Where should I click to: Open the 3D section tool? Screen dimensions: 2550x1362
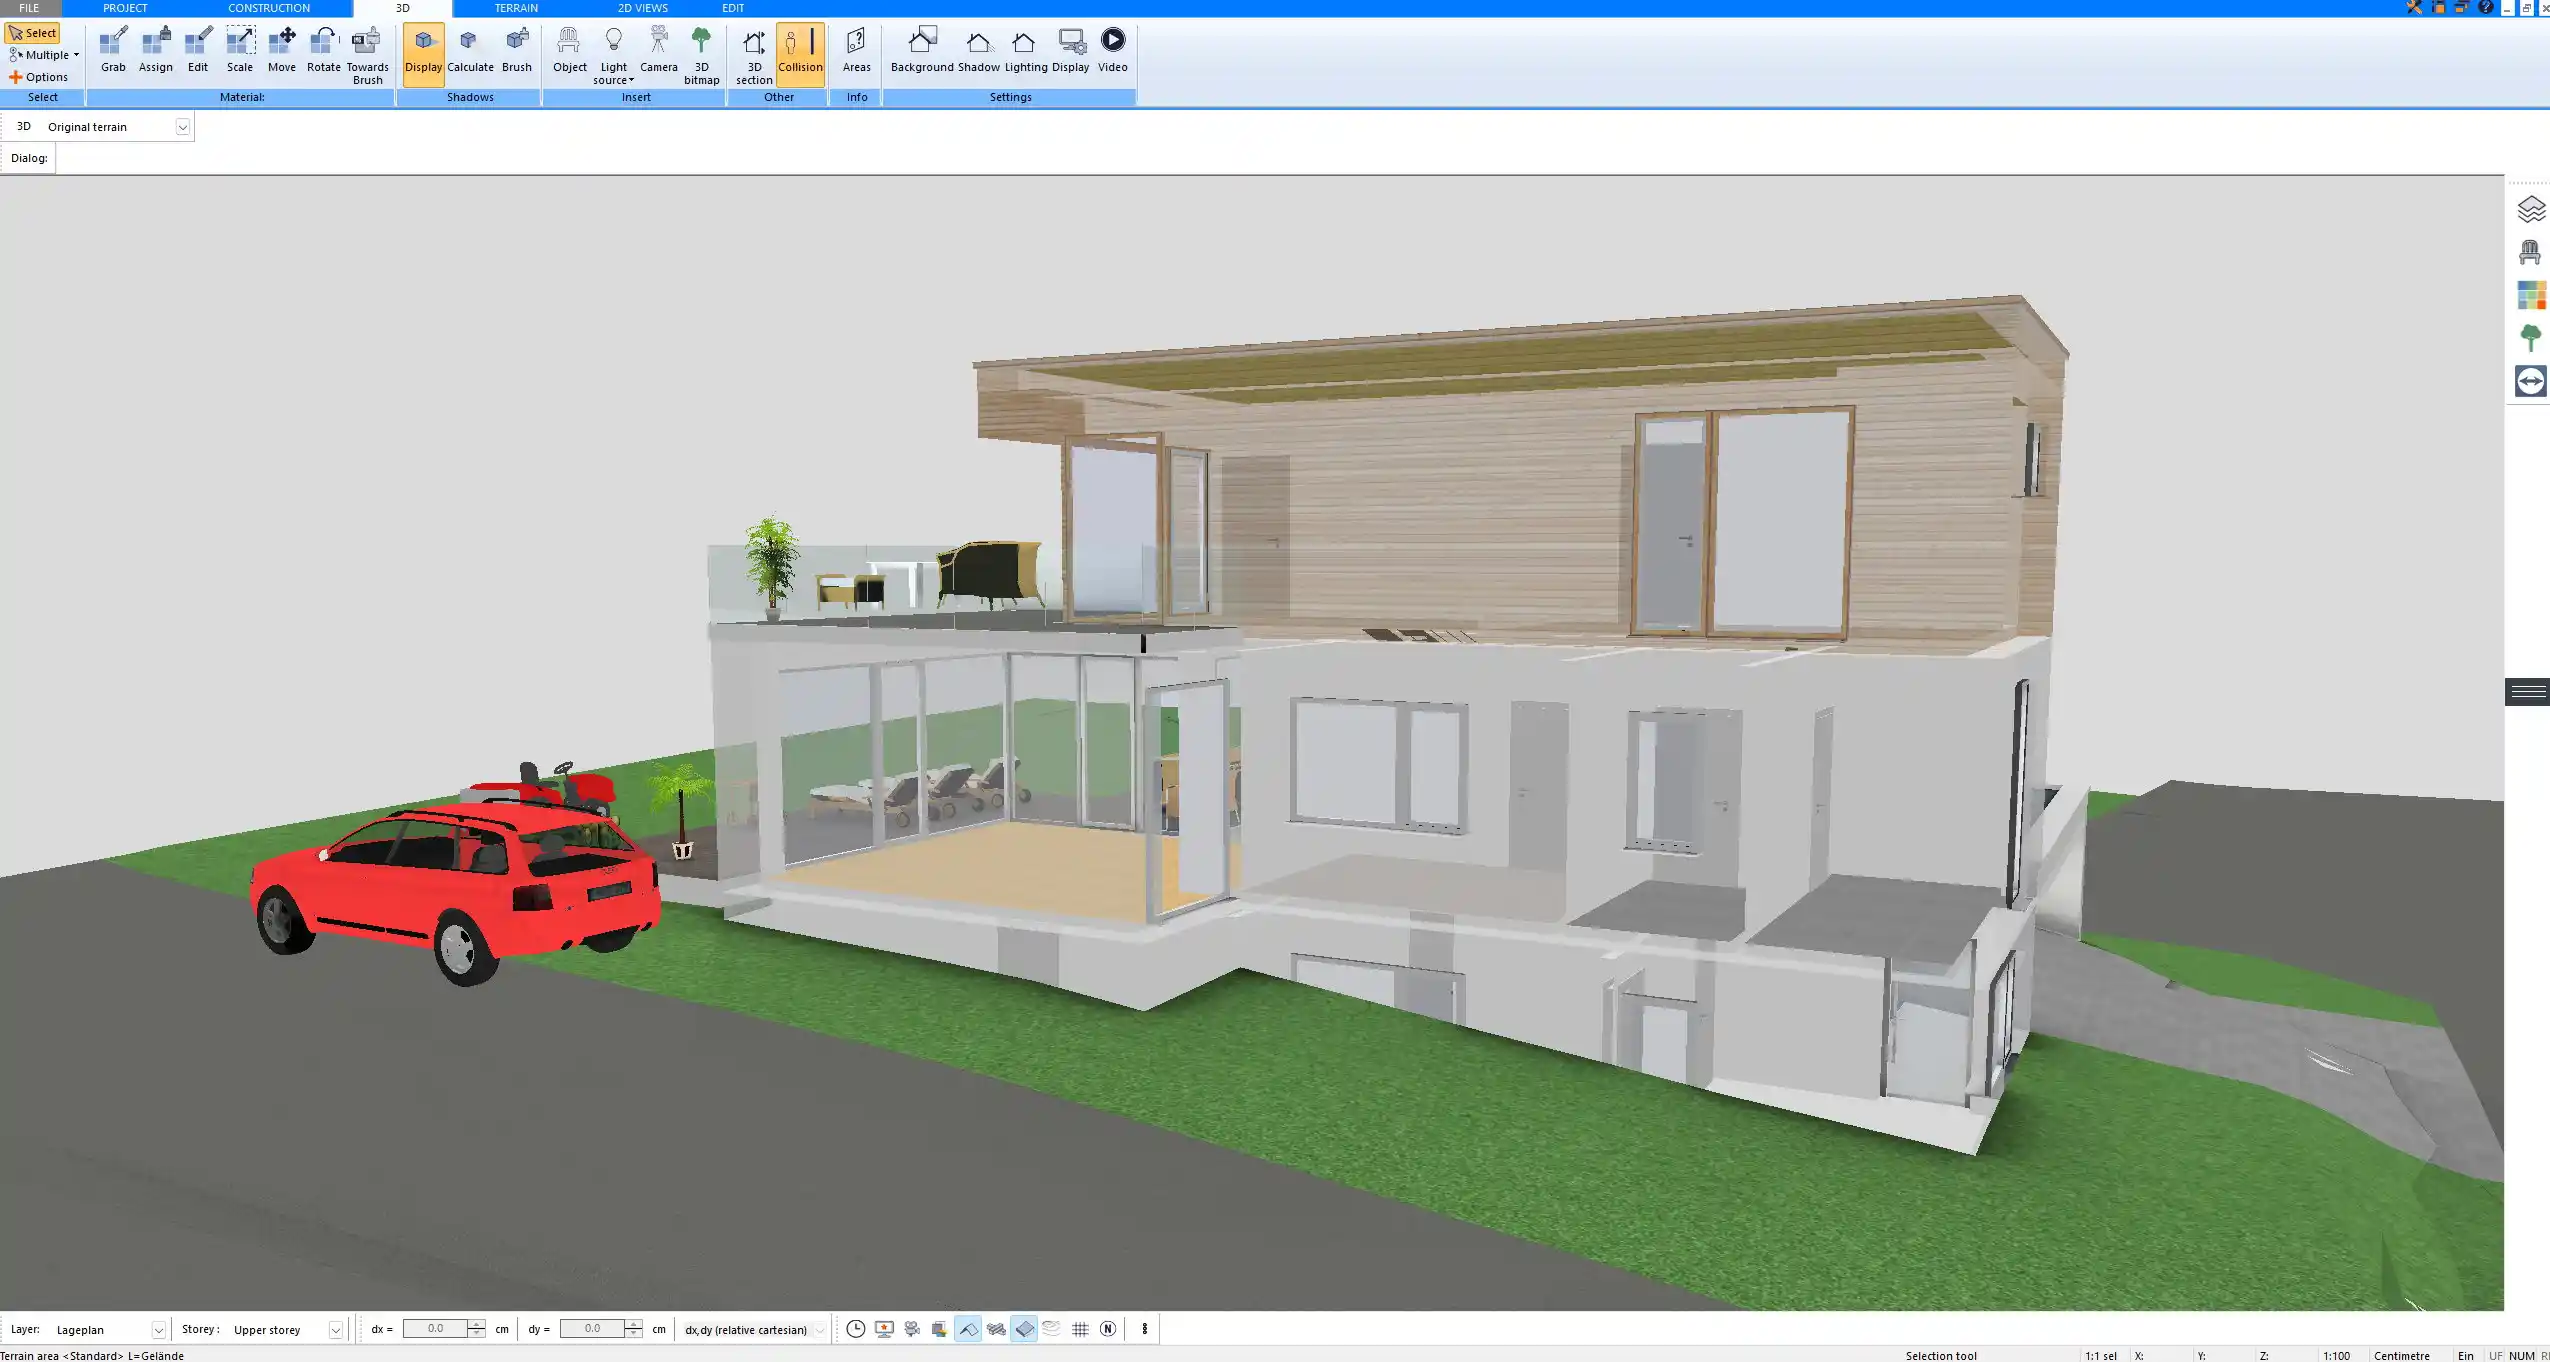(753, 48)
